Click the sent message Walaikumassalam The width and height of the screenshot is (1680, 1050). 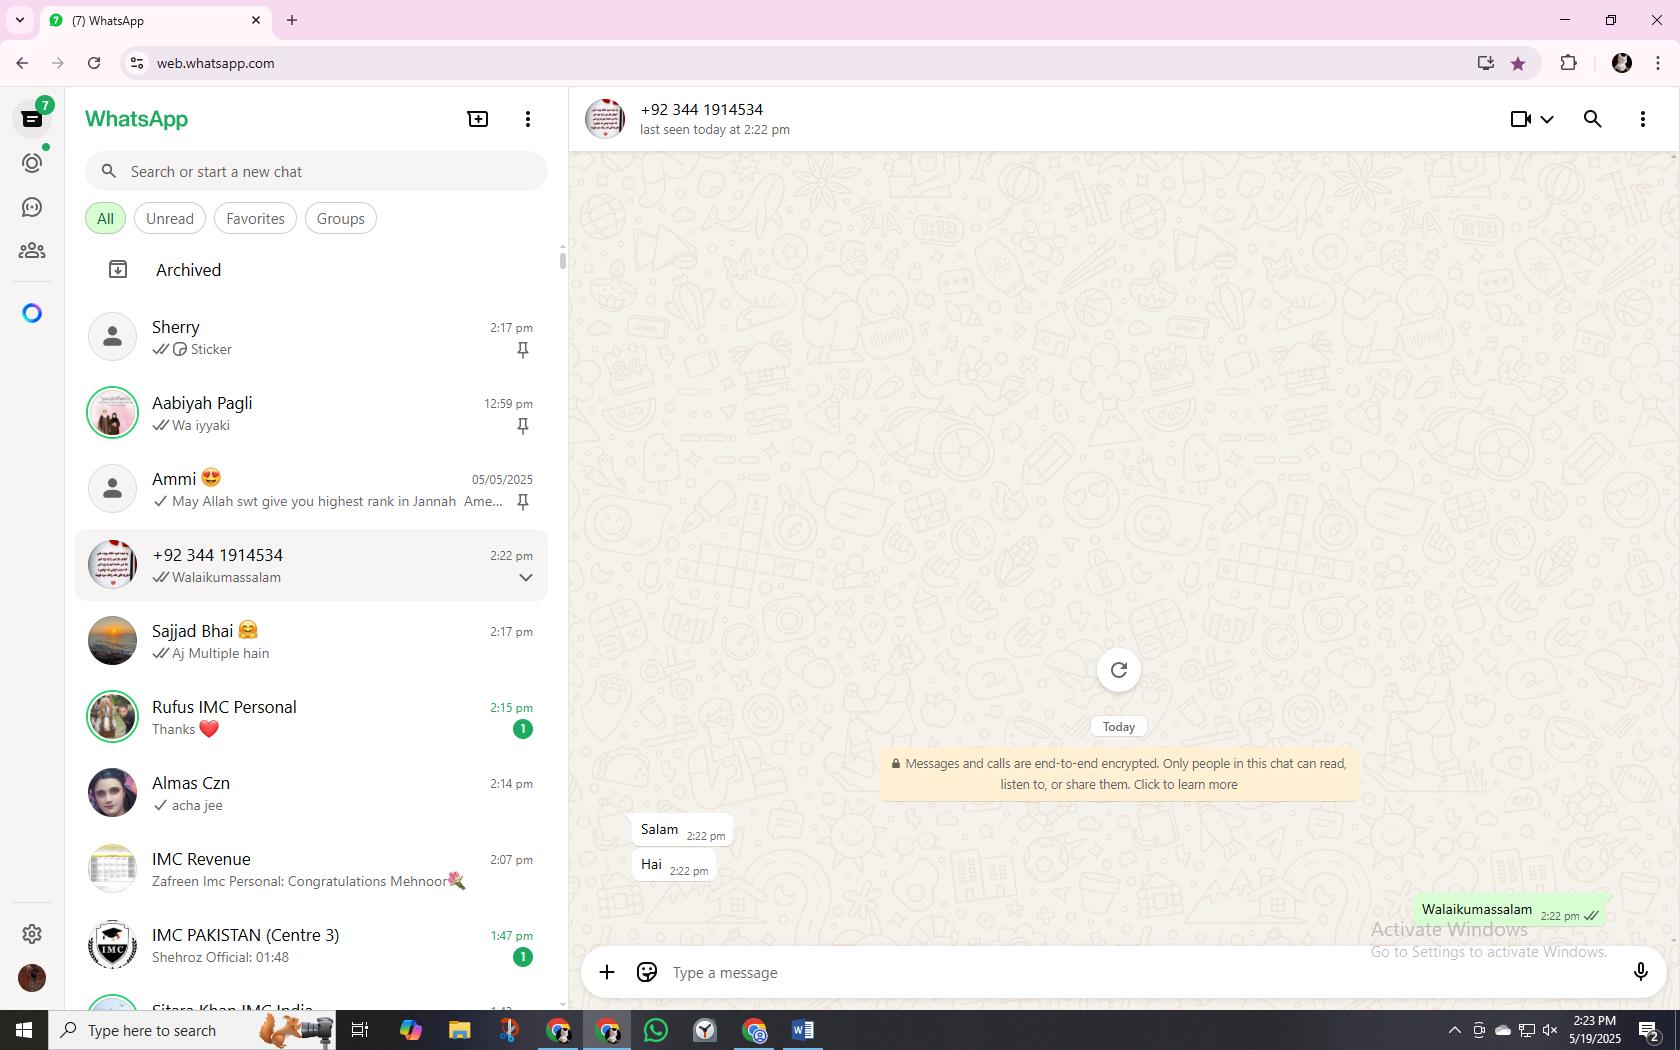[x=1510, y=910]
